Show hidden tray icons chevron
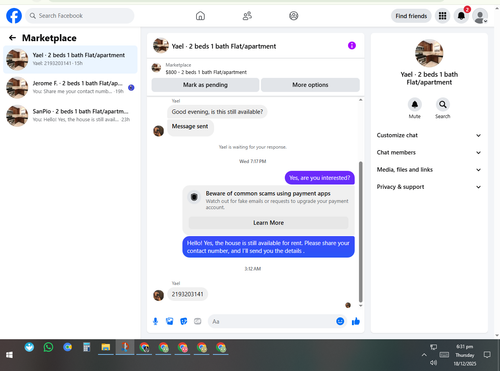Viewport: 500px width, 371px height. point(424,355)
